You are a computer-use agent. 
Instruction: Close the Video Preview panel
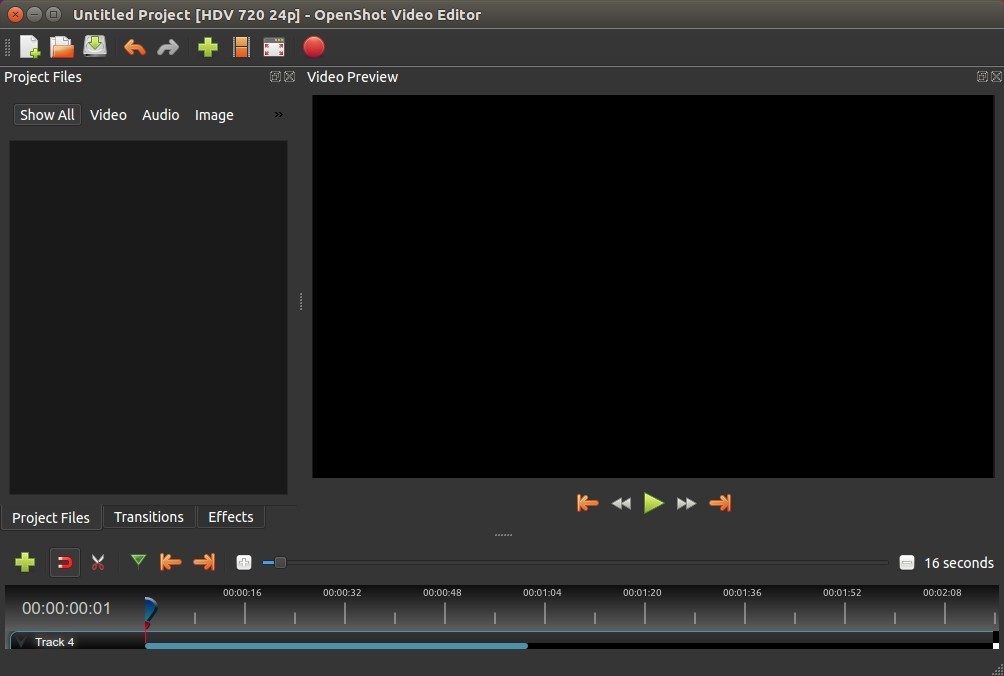(x=996, y=77)
